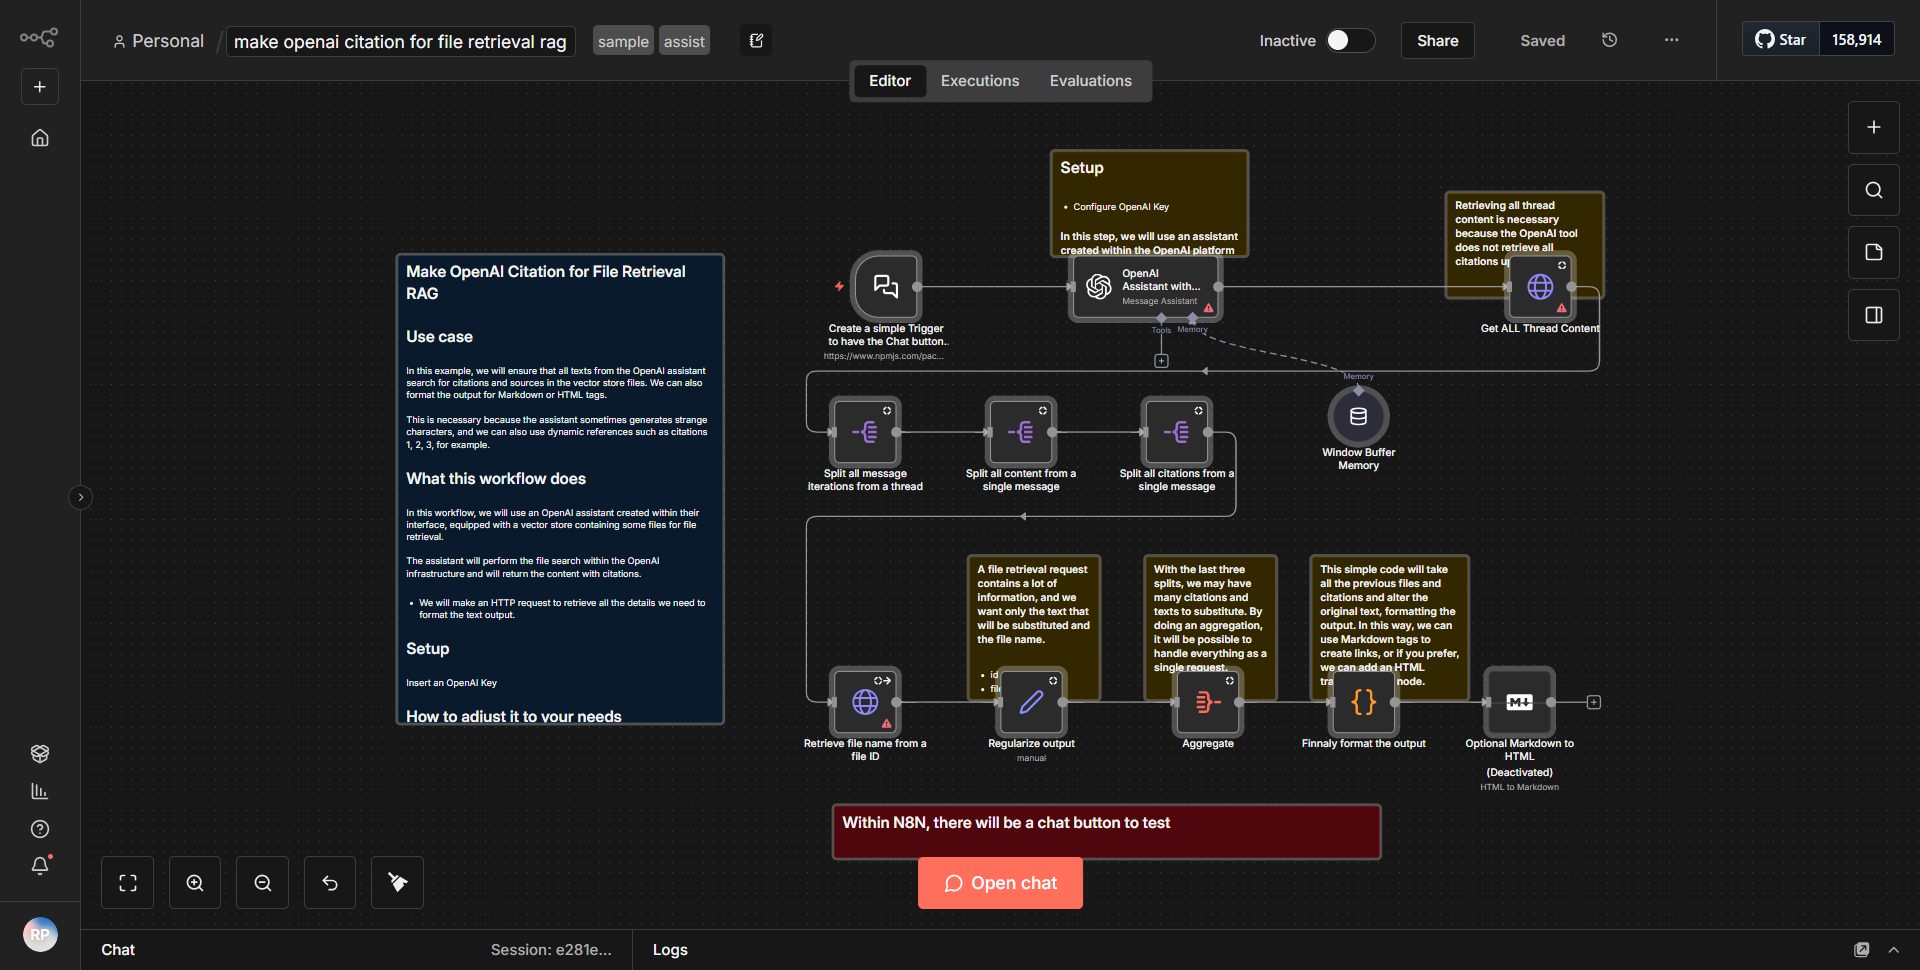Click the GitHub Star button
1920x970 pixels.
pyautogui.click(x=1781, y=39)
